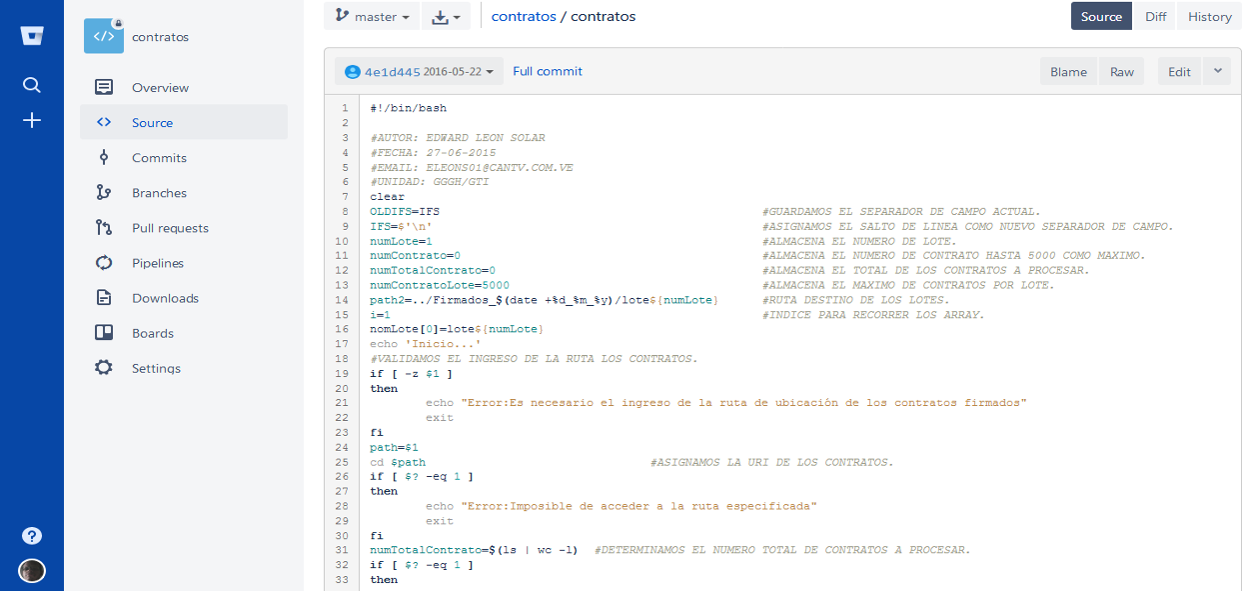Open search with the magnifier icon

pyautogui.click(x=32, y=85)
